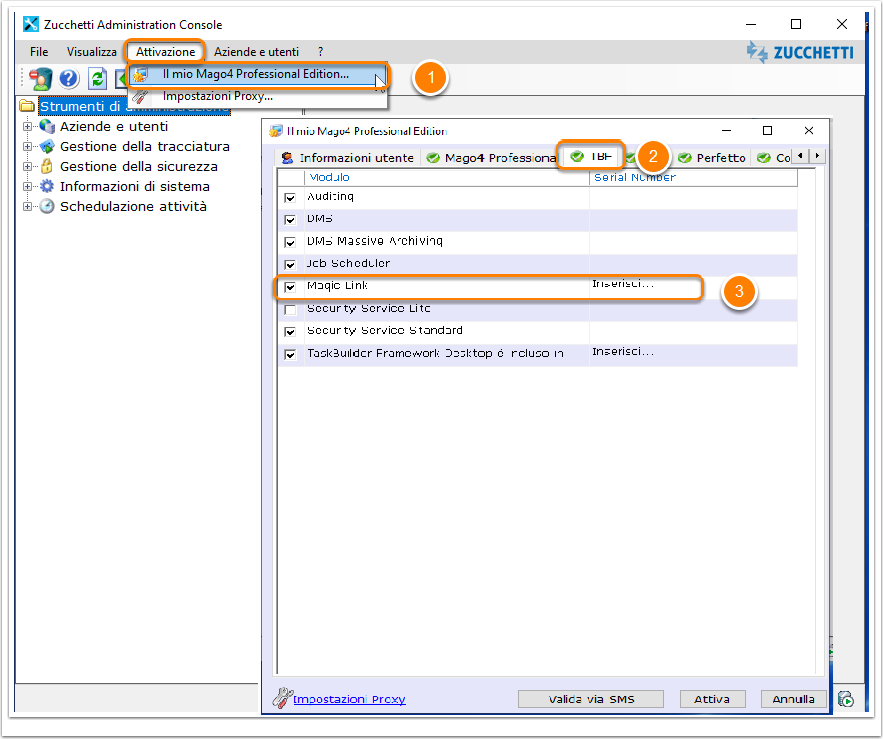The width and height of the screenshot is (883, 739).
Task: Open the blue question mark help icon
Action: click(x=69, y=78)
